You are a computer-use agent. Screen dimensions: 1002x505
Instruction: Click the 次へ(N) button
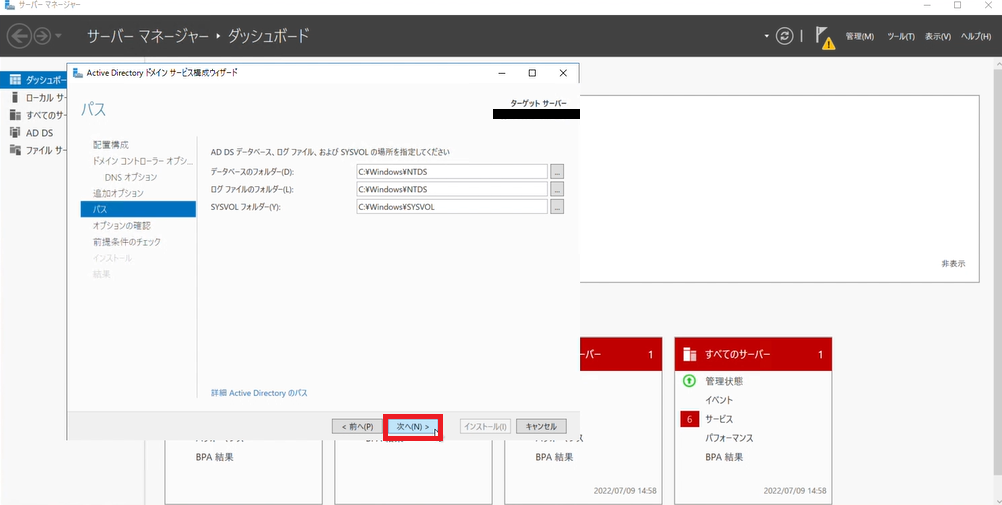point(413,426)
